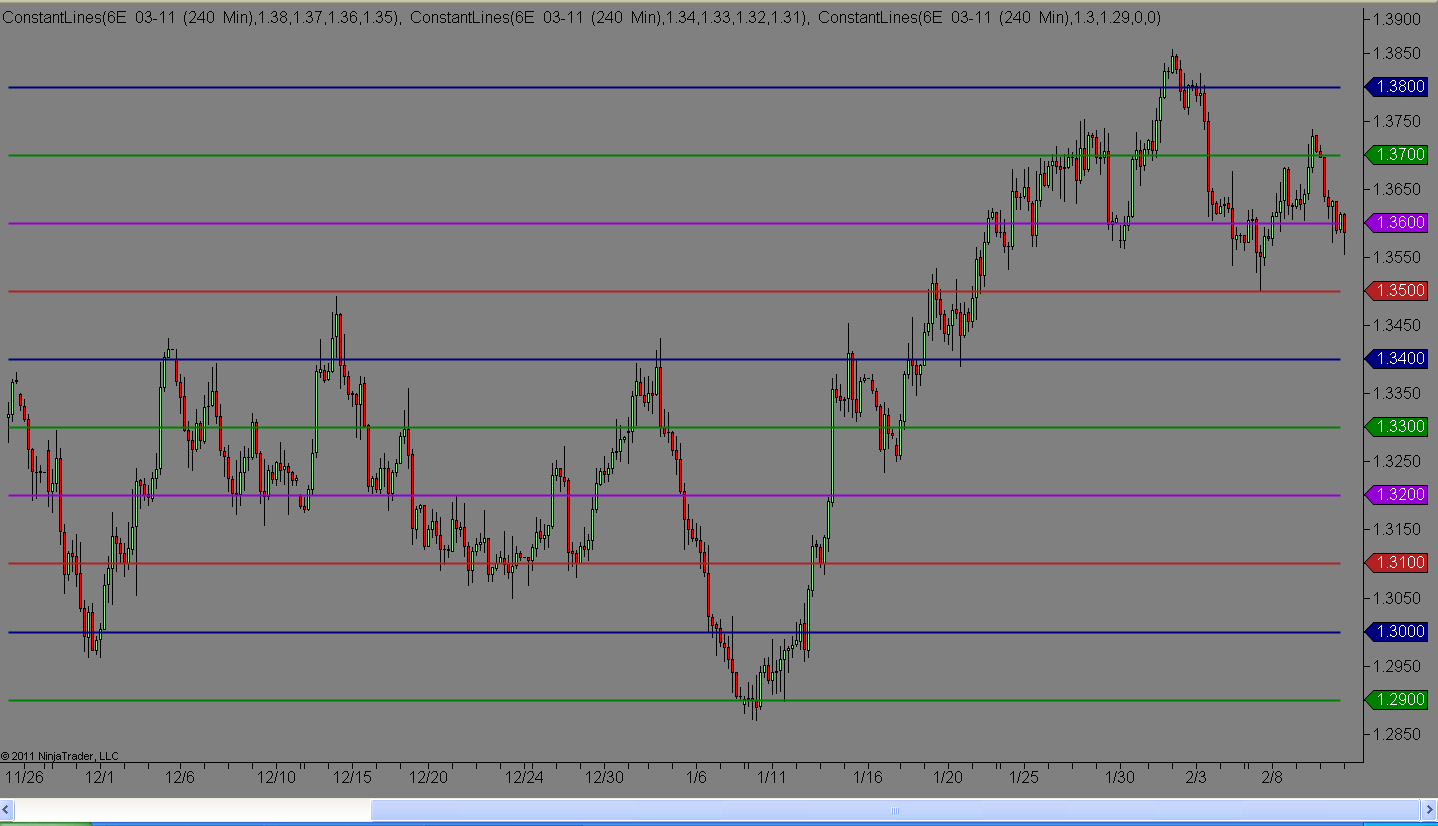Click the scrollbar right arrow

click(1428, 810)
